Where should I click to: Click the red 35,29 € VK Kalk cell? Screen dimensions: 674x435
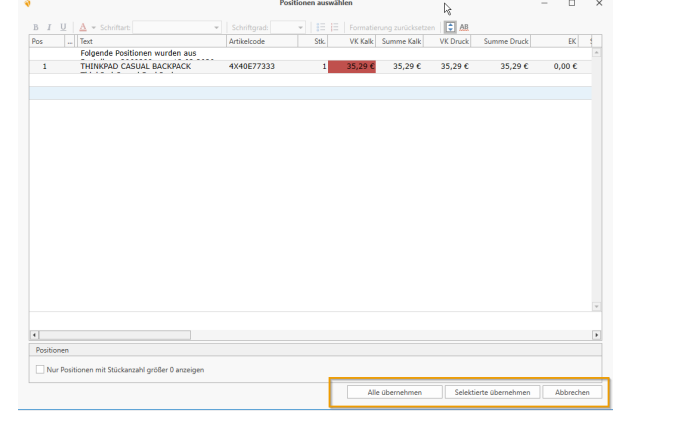(x=353, y=66)
